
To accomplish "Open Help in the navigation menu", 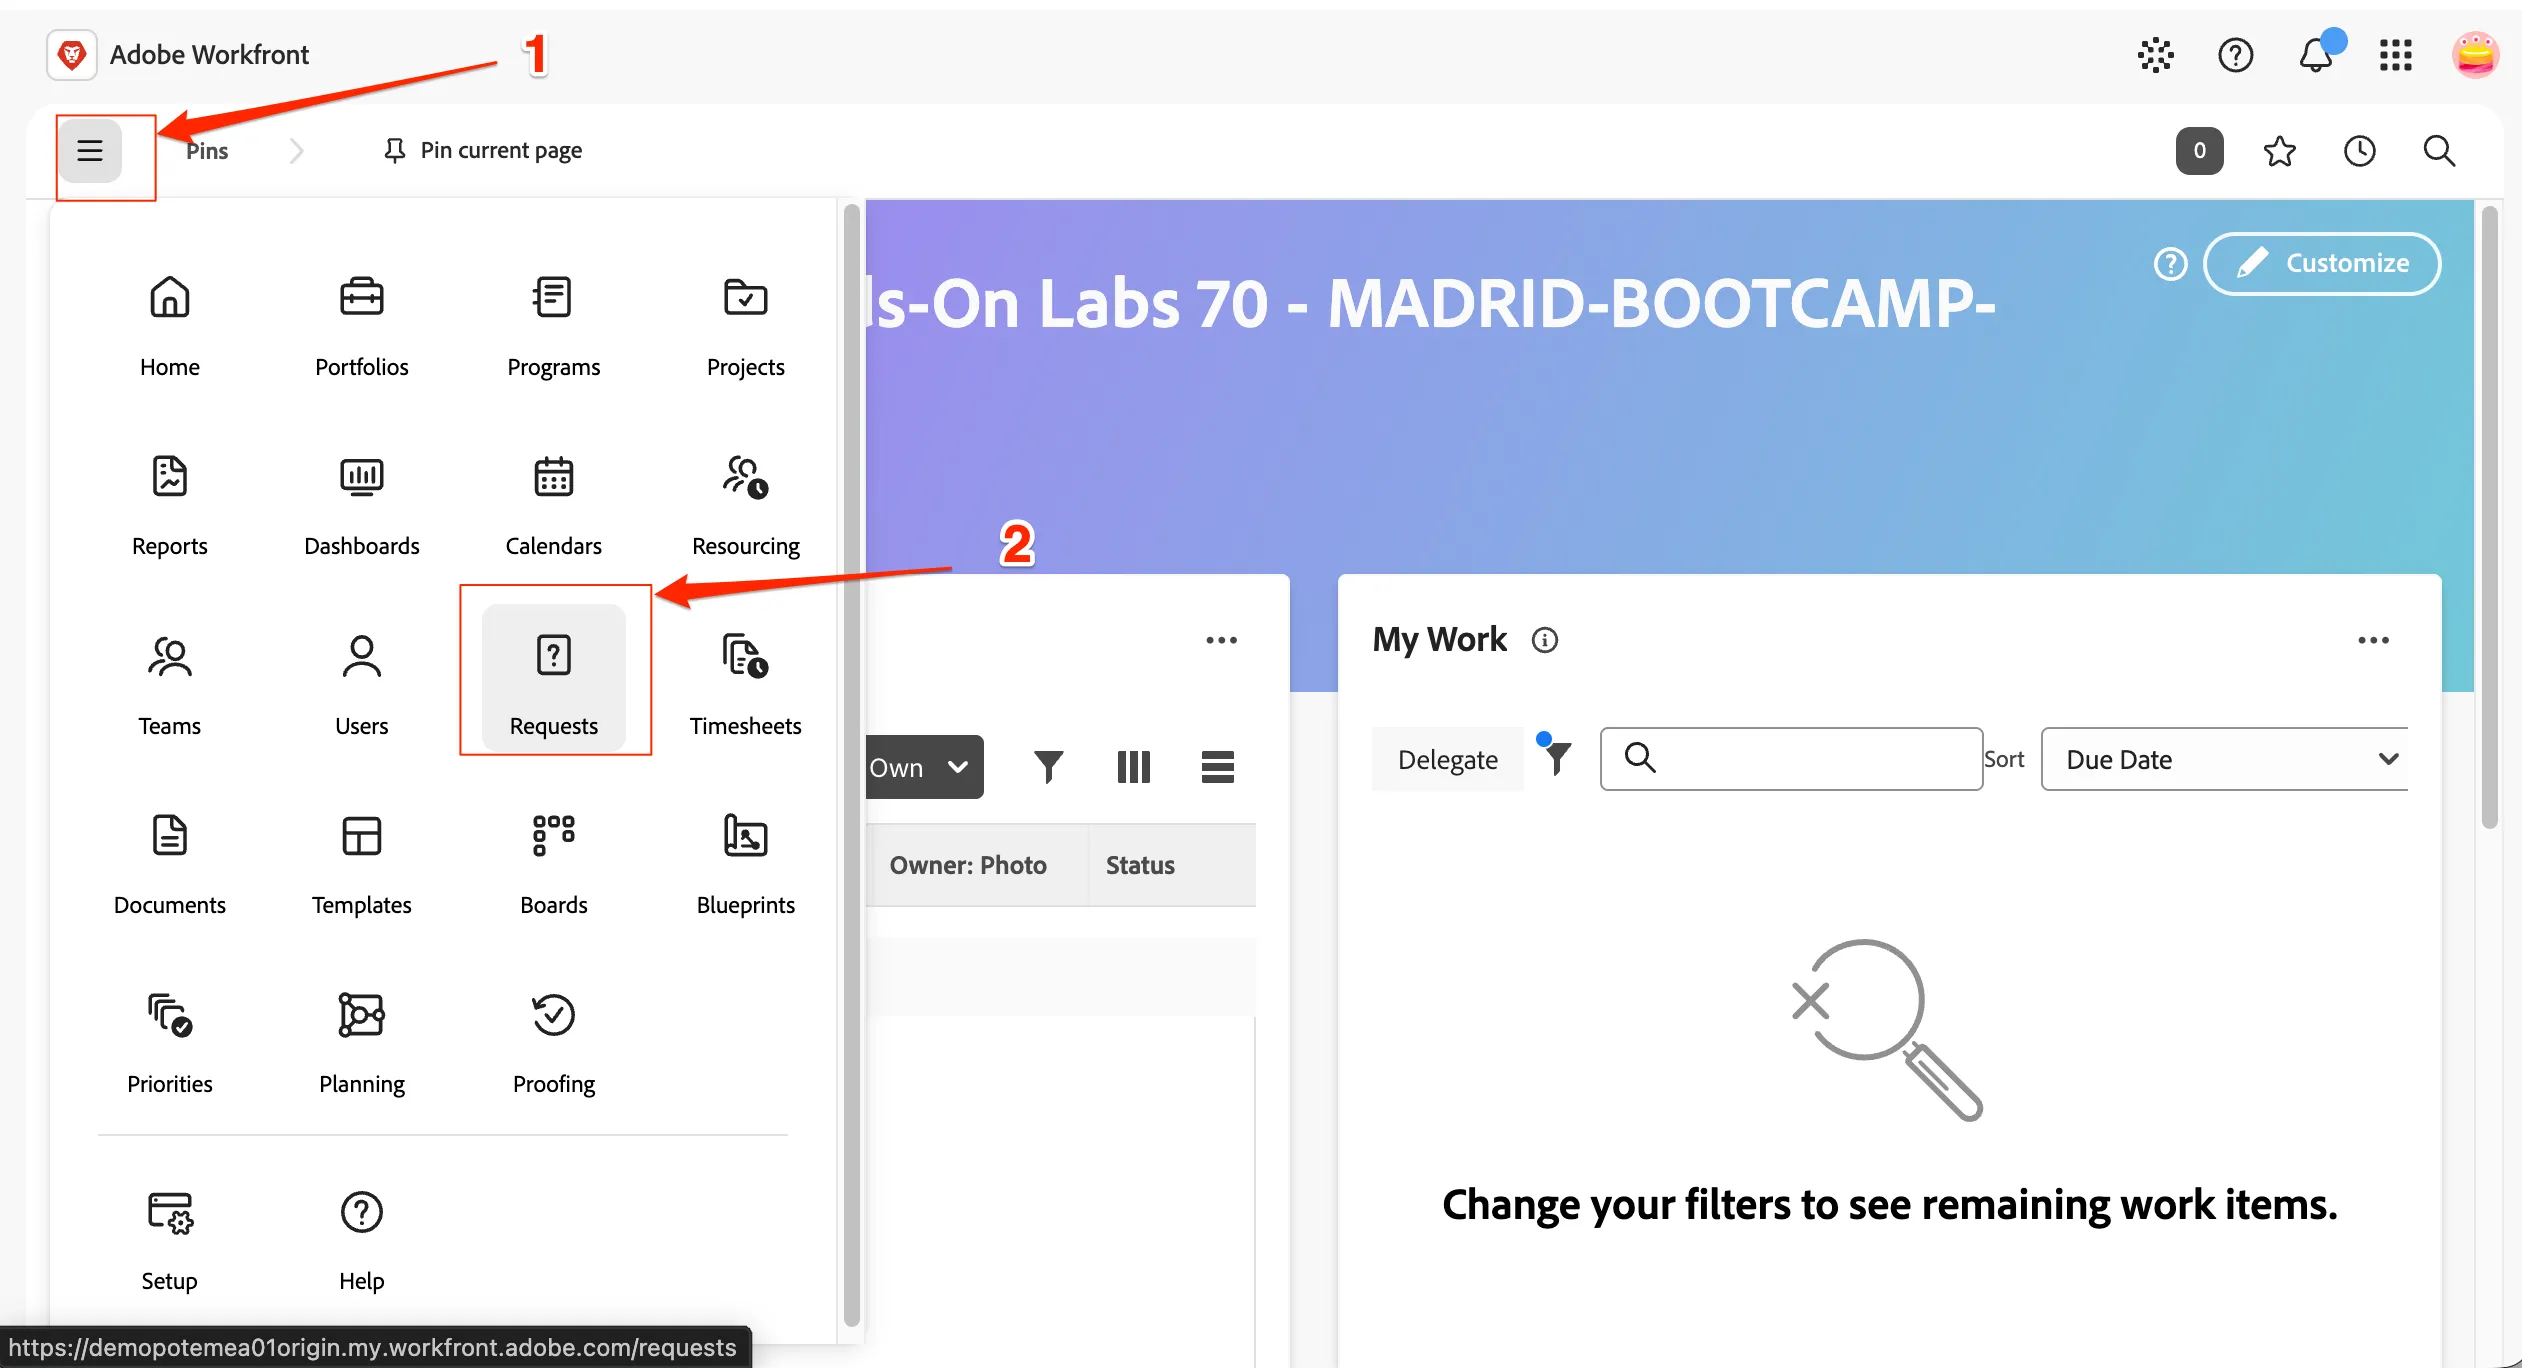I will coord(361,1240).
